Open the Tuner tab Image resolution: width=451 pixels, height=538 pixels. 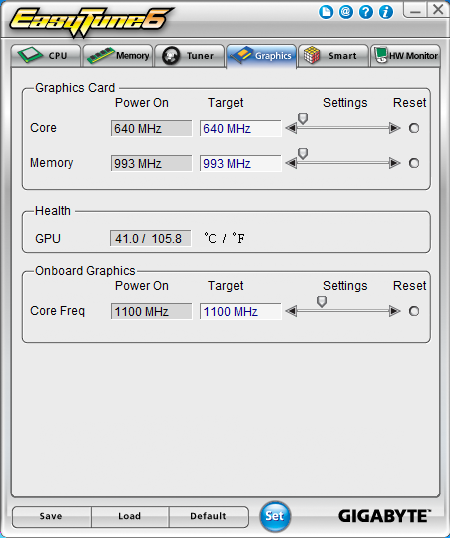(x=190, y=56)
